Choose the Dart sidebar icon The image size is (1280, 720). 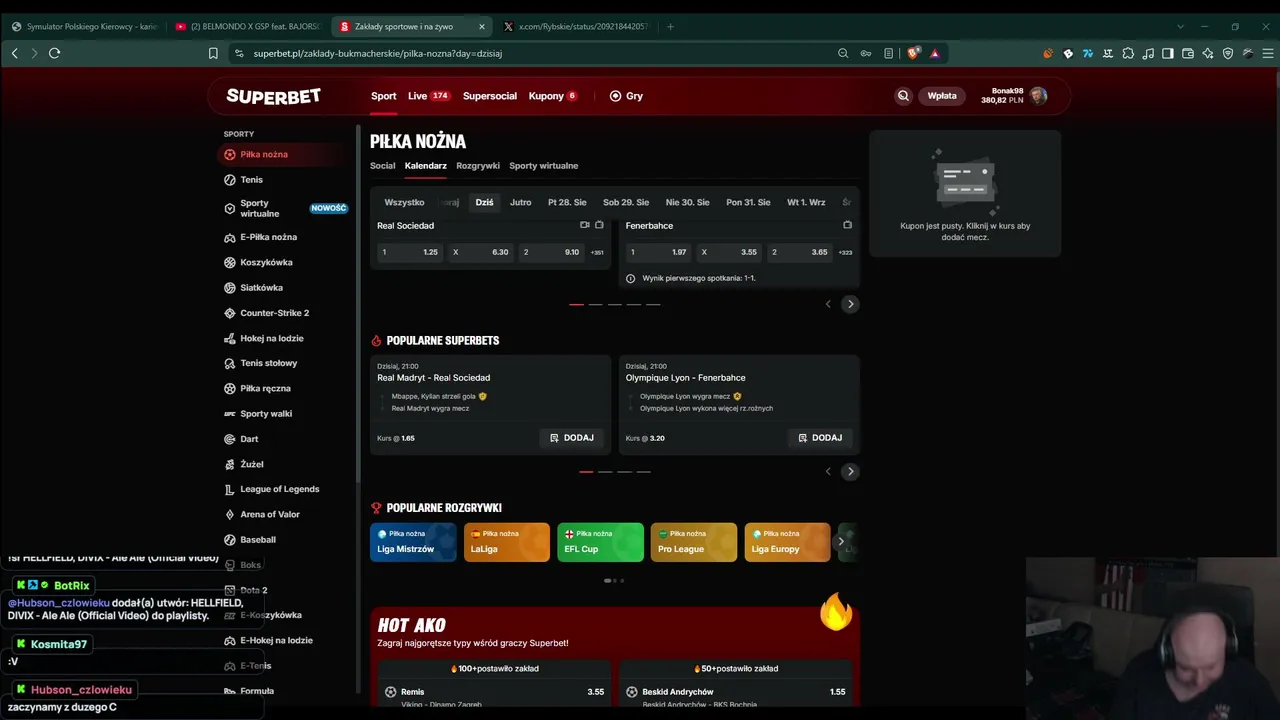point(230,439)
